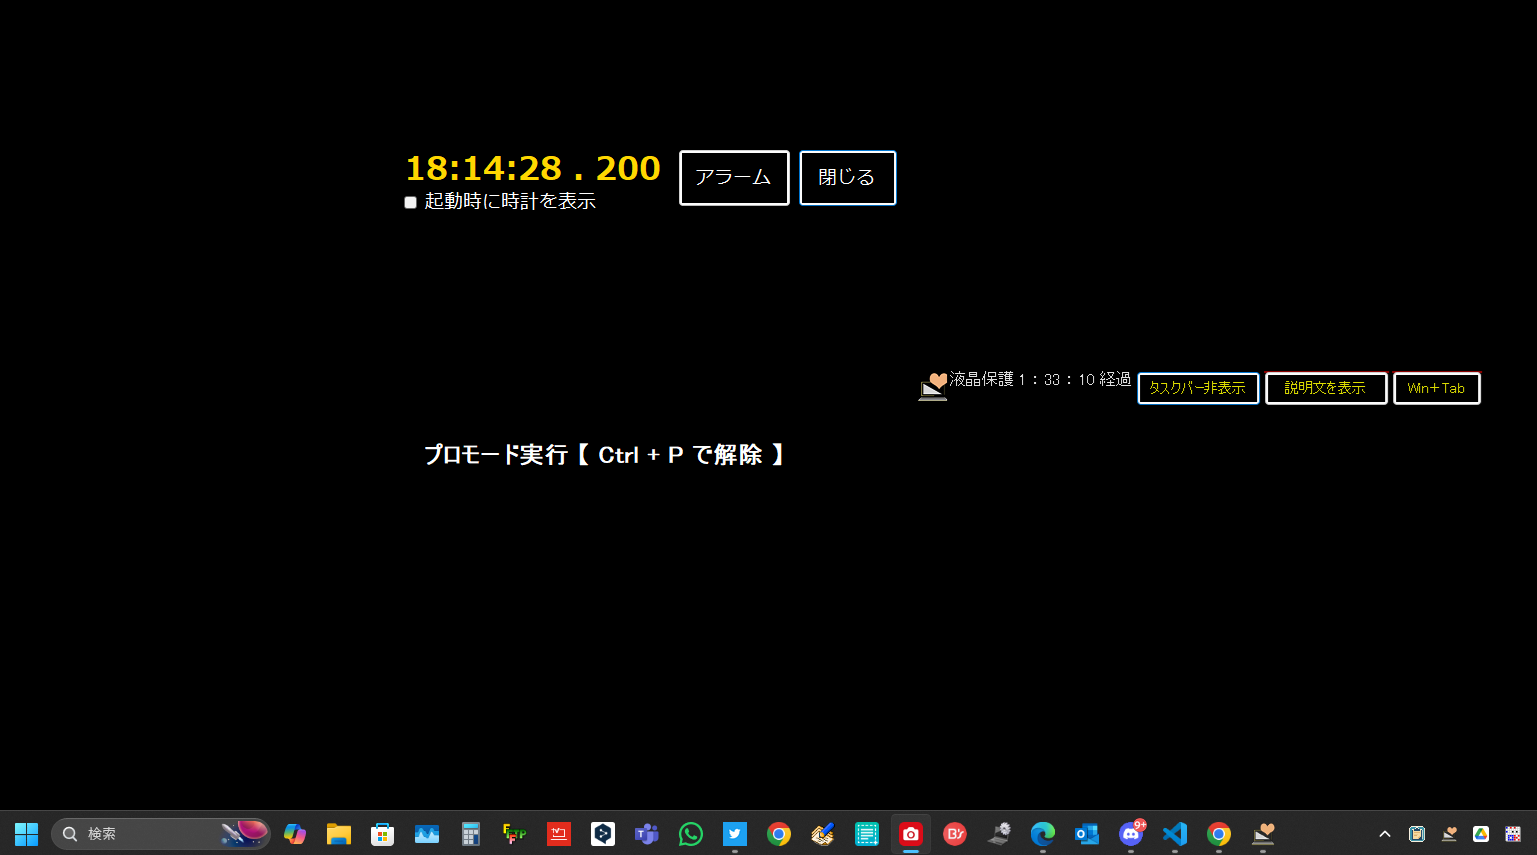Screen dimensions: 1537x855
Task: Open File Explorer from the taskbar
Action: [339, 834]
